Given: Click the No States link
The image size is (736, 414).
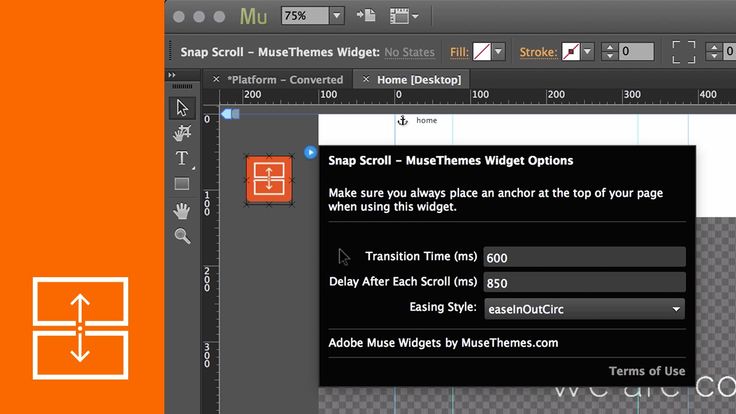Looking at the screenshot, I should coord(409,52).
